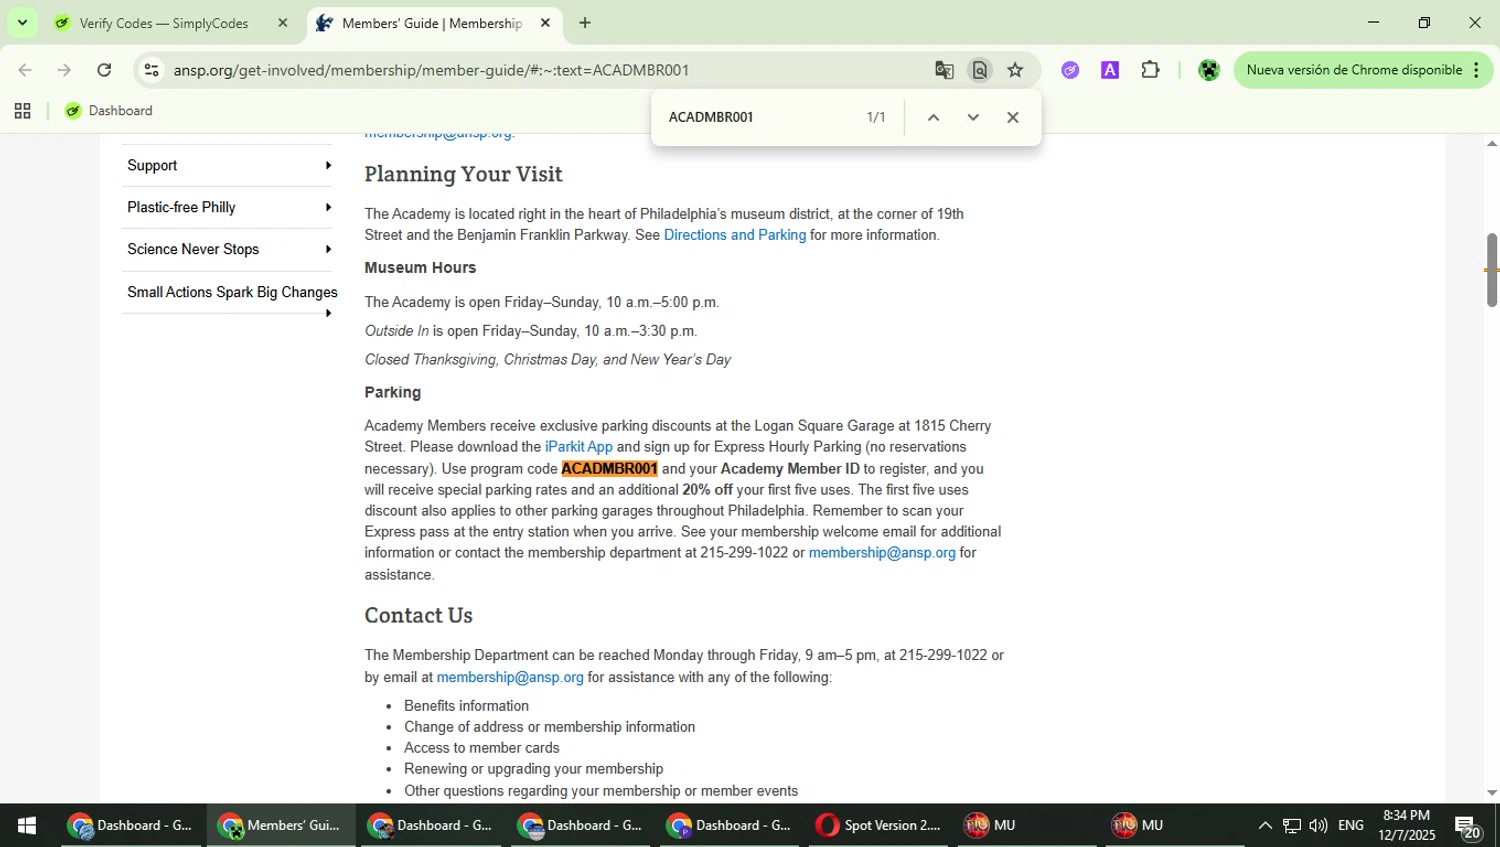Open the iParkit App link

tap(579, 447)
